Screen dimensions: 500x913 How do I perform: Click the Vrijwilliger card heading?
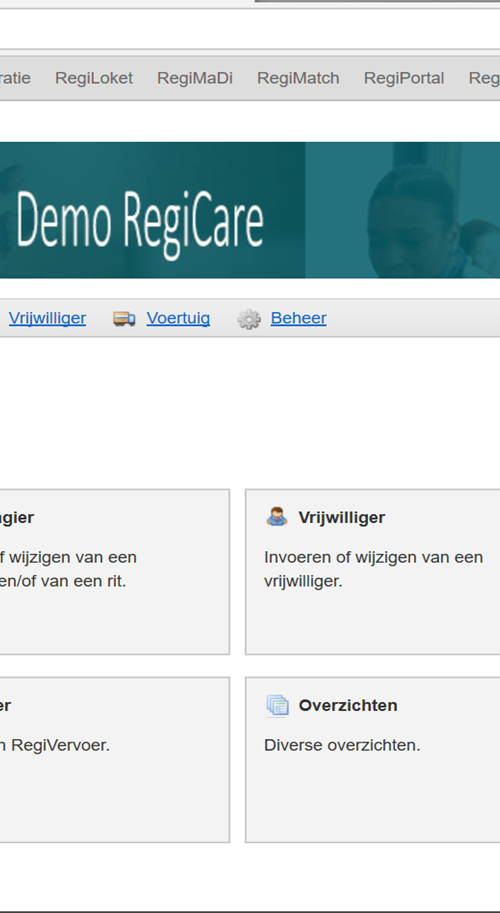tap(342, 518)
